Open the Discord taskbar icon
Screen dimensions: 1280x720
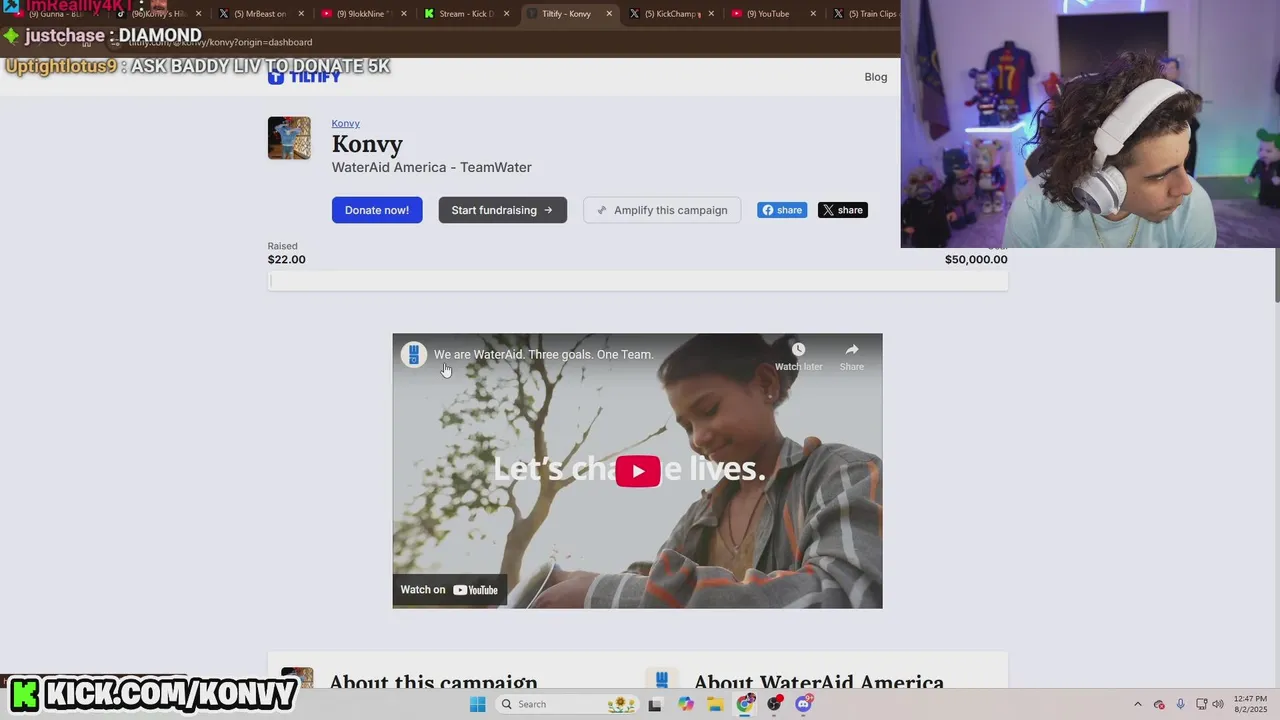coord(804,704)
